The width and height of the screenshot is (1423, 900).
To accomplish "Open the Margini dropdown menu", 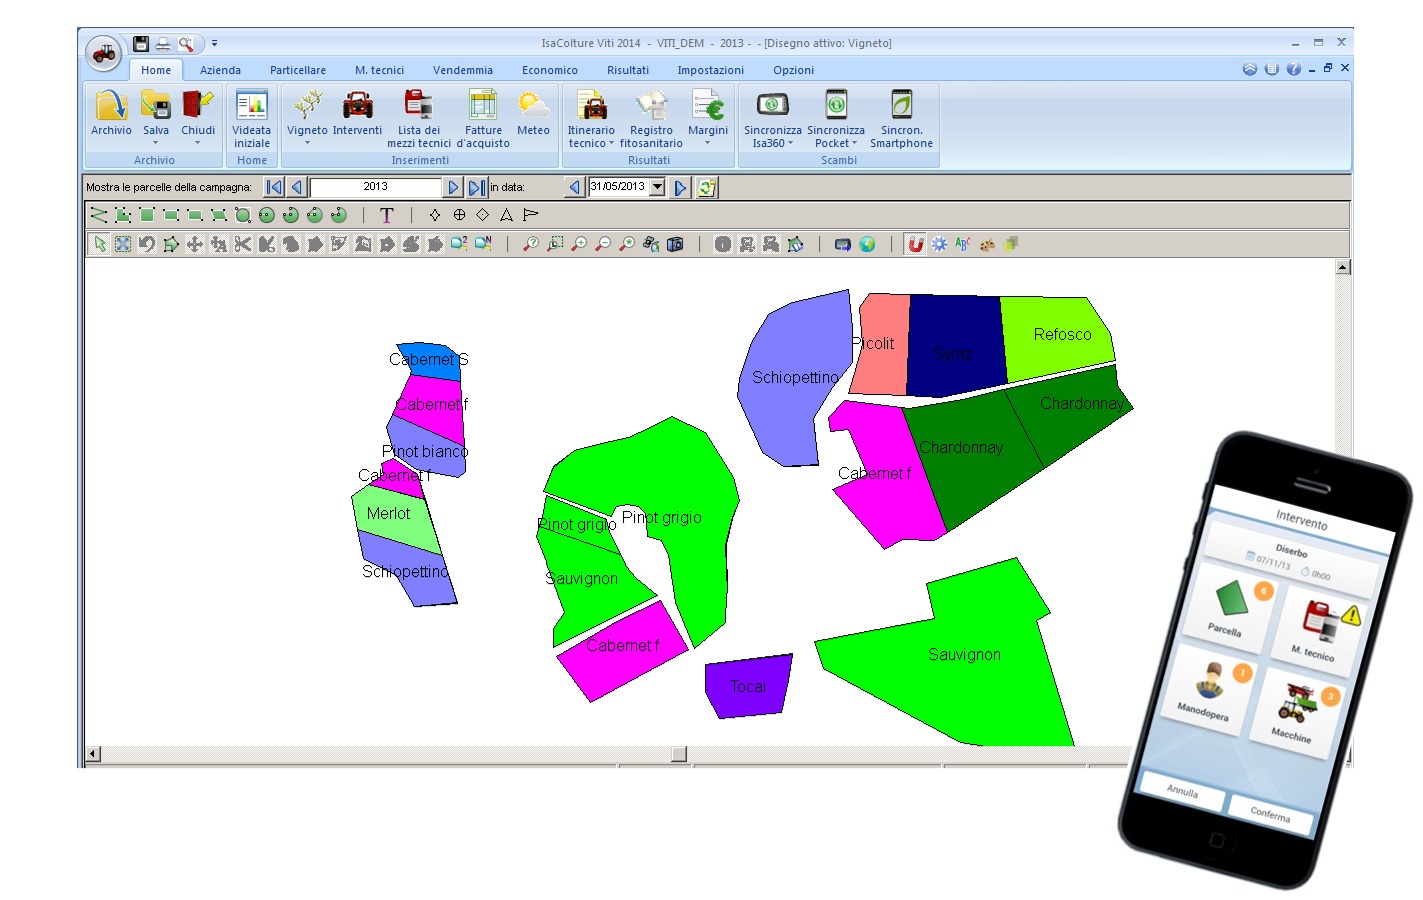I will point(707,143).
